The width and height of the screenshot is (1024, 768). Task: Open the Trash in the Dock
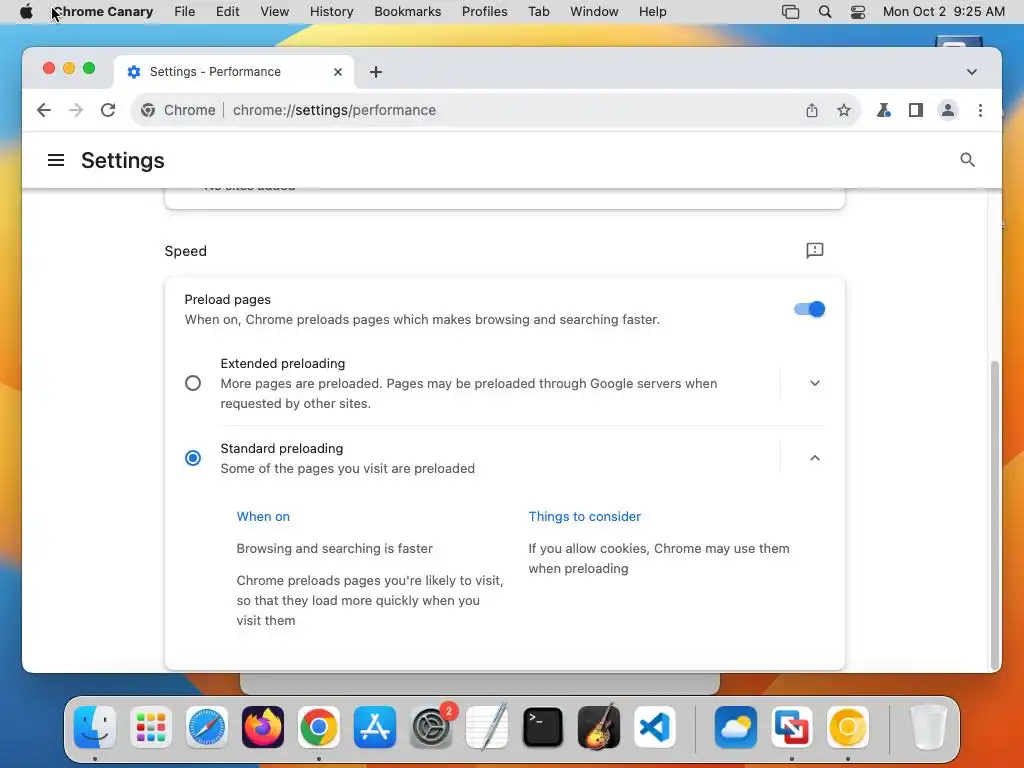tap(928, 727)
